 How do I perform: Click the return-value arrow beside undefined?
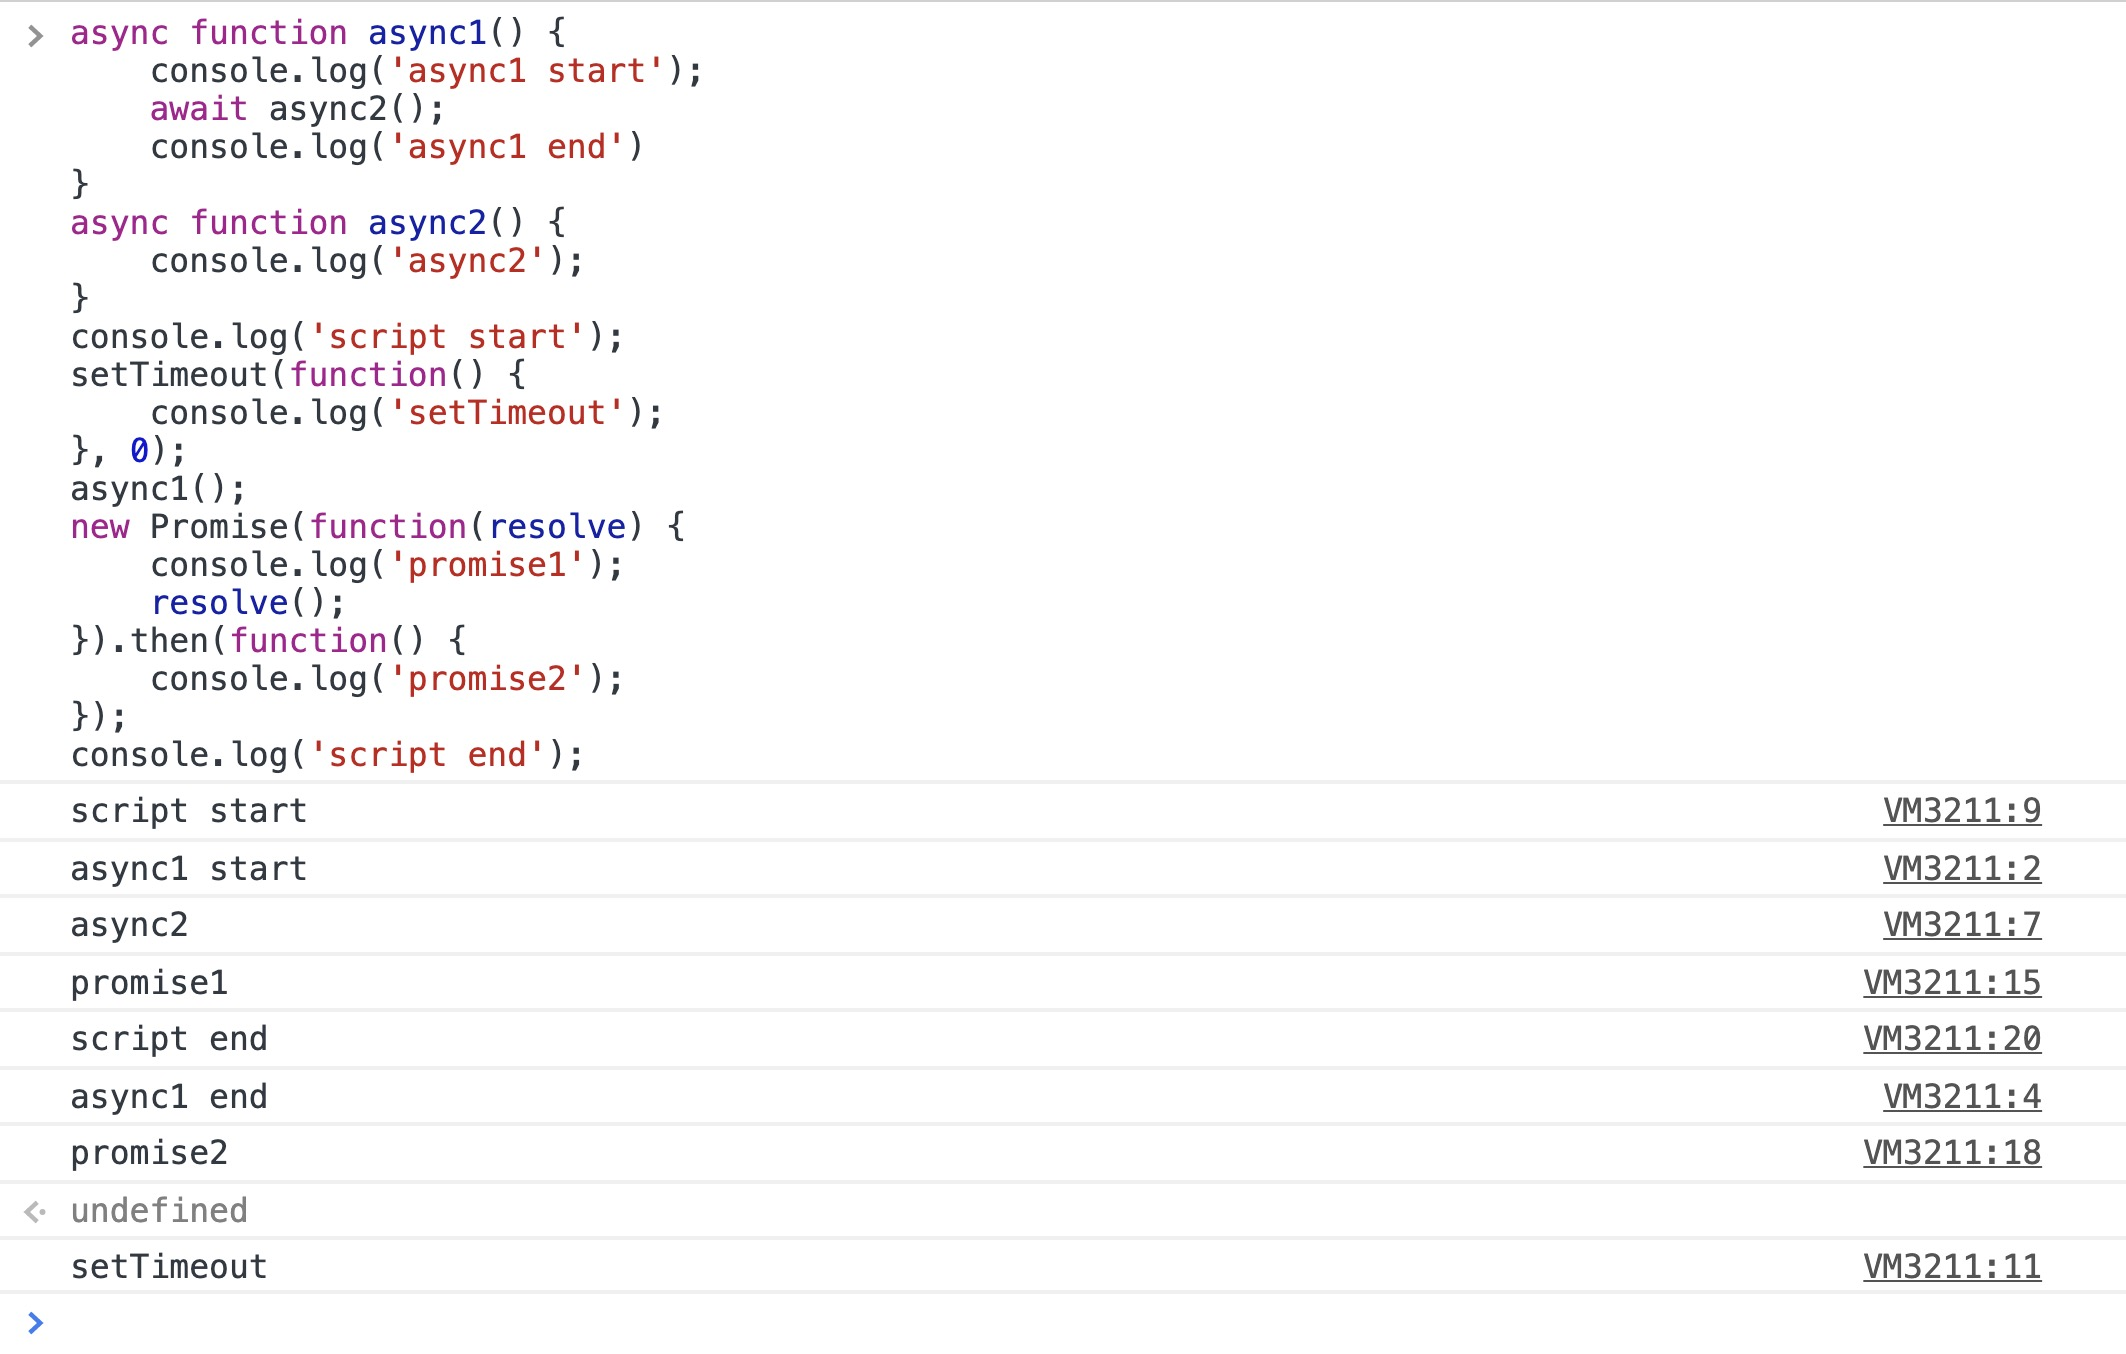pyautogui.click(x=36, y=1212)
